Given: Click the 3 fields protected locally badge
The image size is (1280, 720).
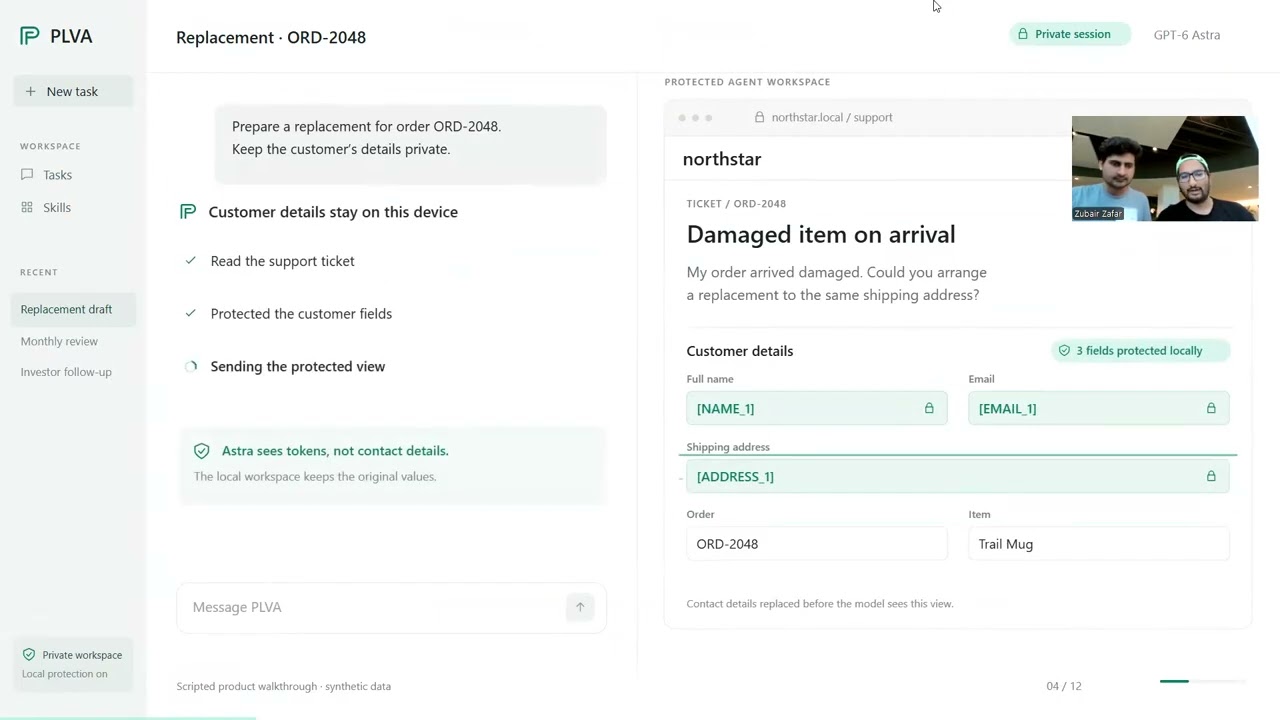Looking at the screenshot, I should coord(1140,351).
